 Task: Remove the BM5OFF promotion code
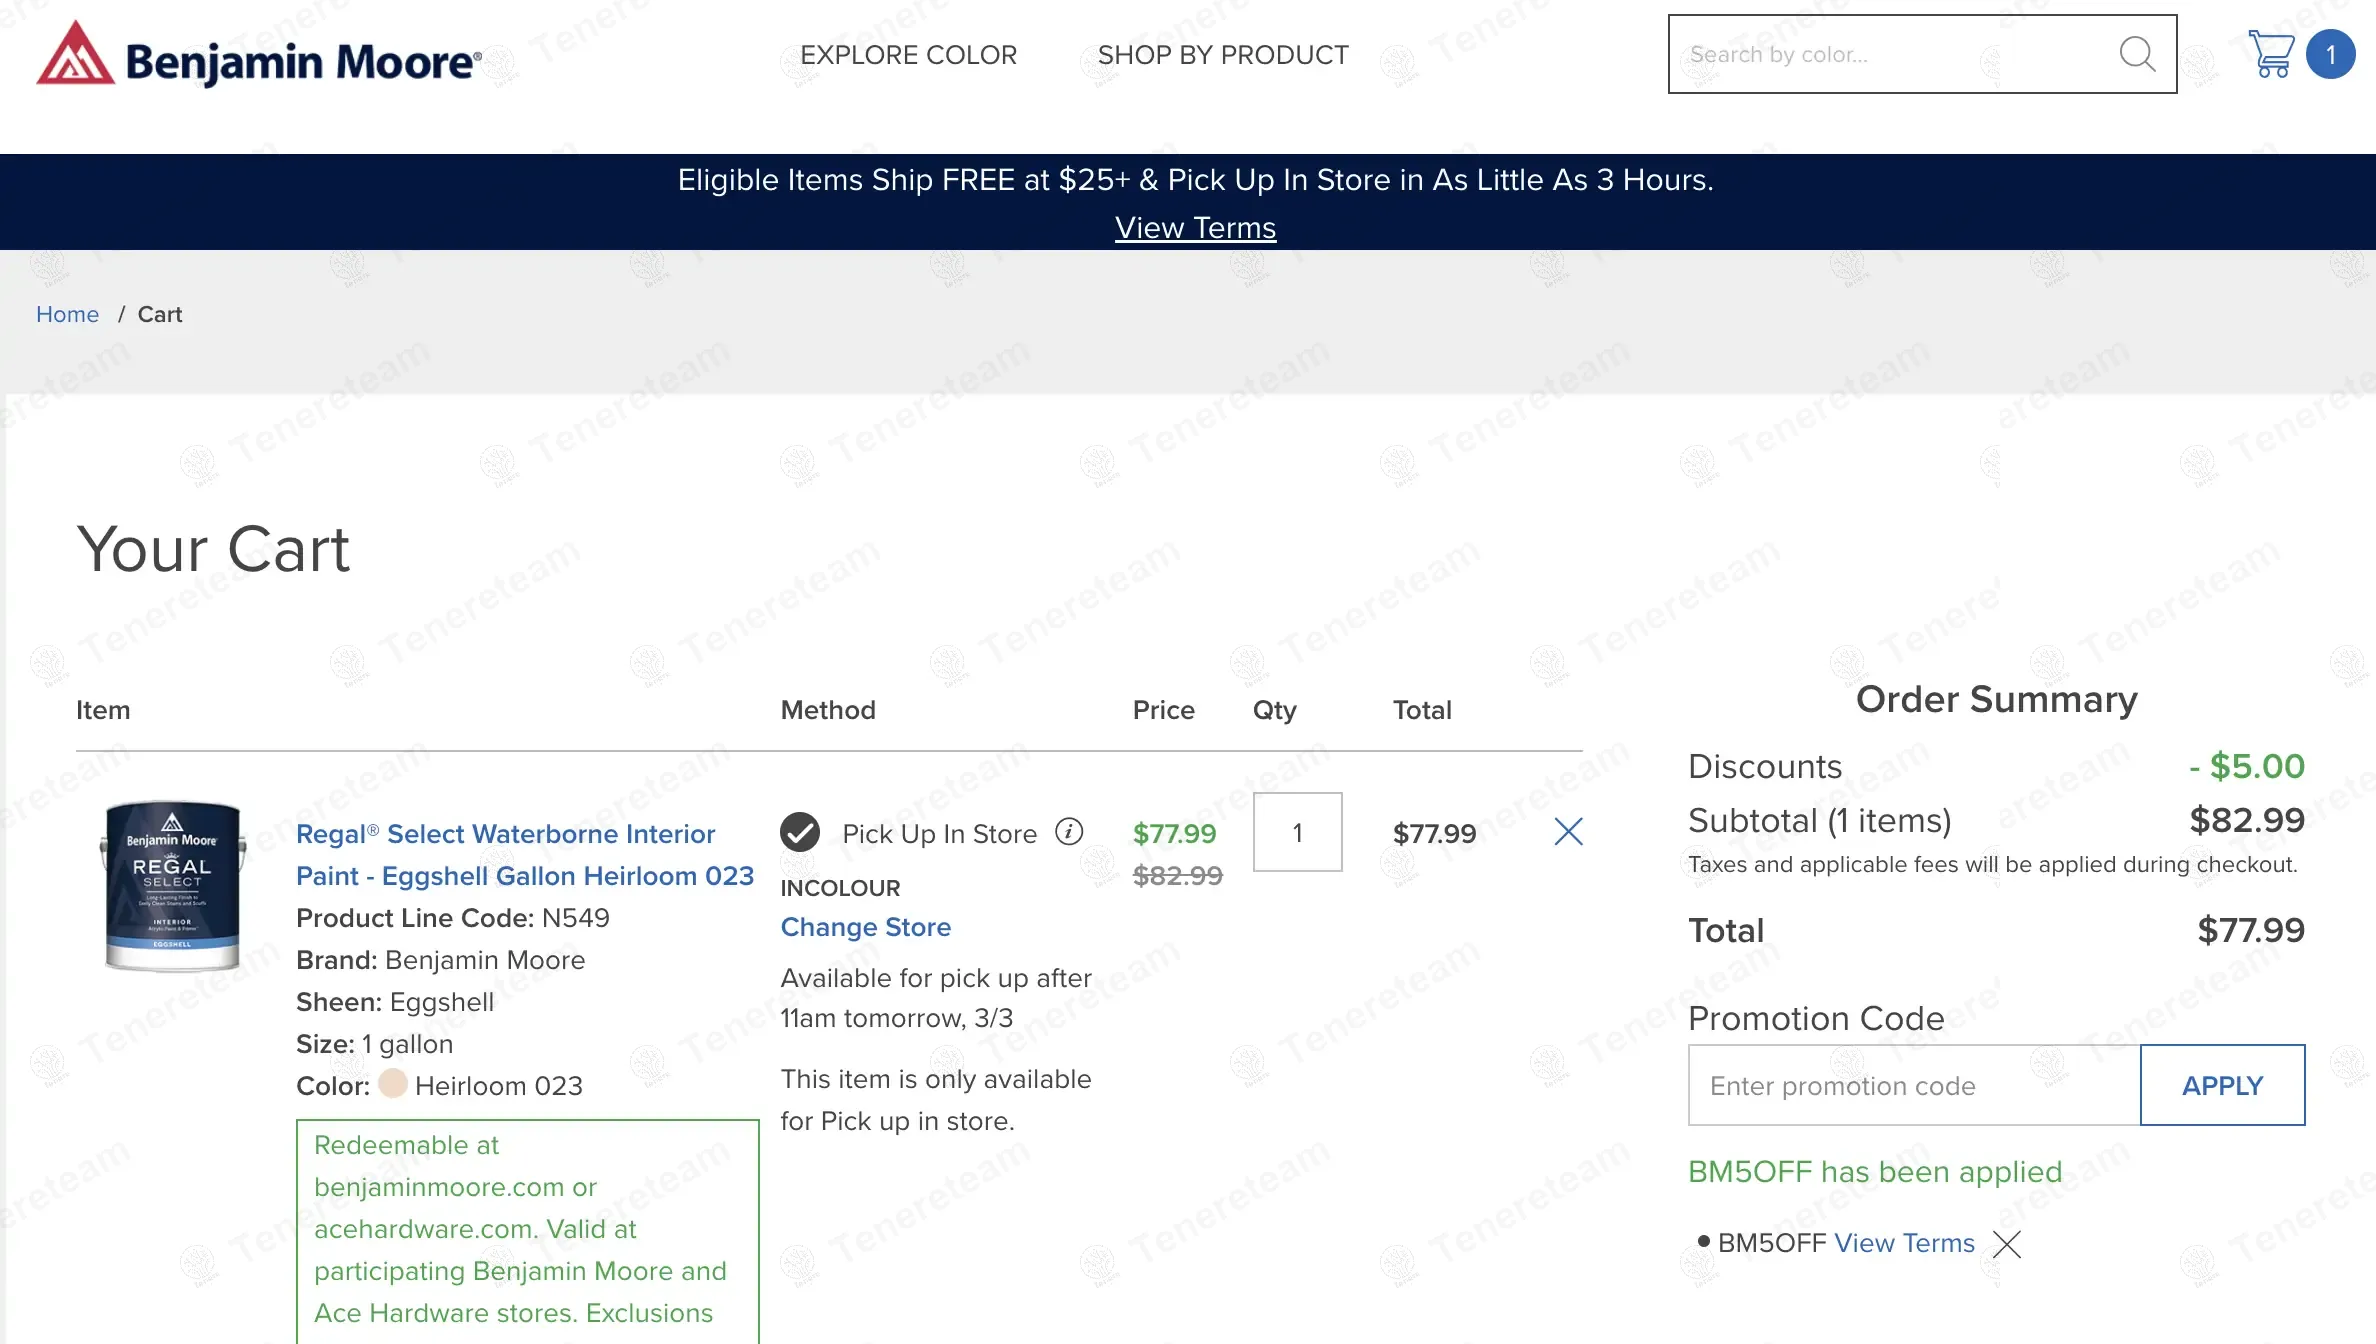(2006, 1244)
